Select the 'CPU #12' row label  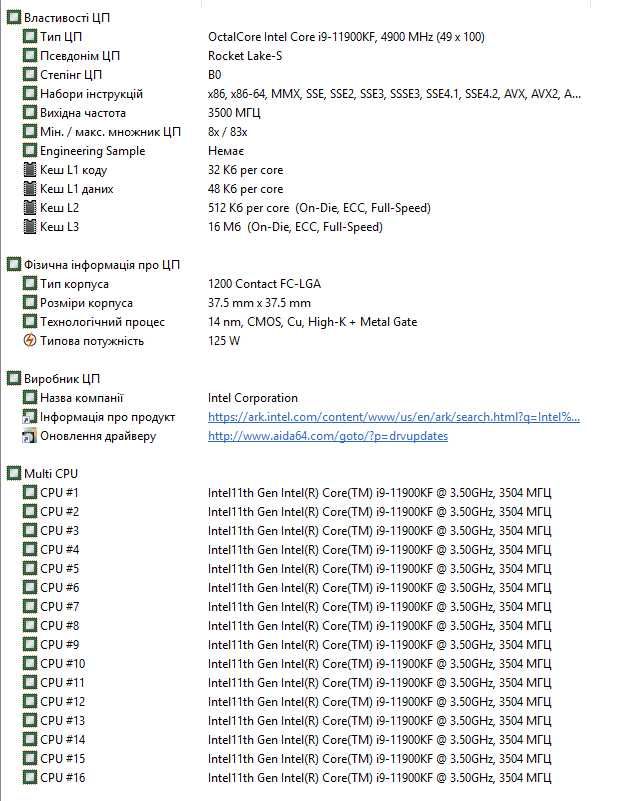point(62,702)
